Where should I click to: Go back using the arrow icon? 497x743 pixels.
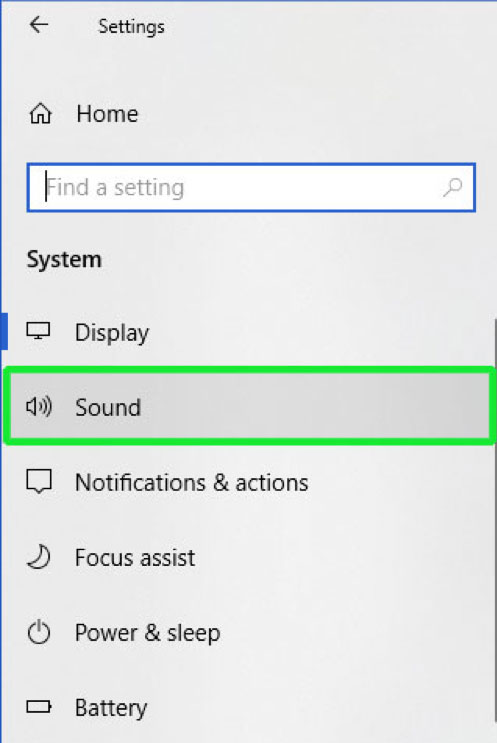click(x=39, y=25)
